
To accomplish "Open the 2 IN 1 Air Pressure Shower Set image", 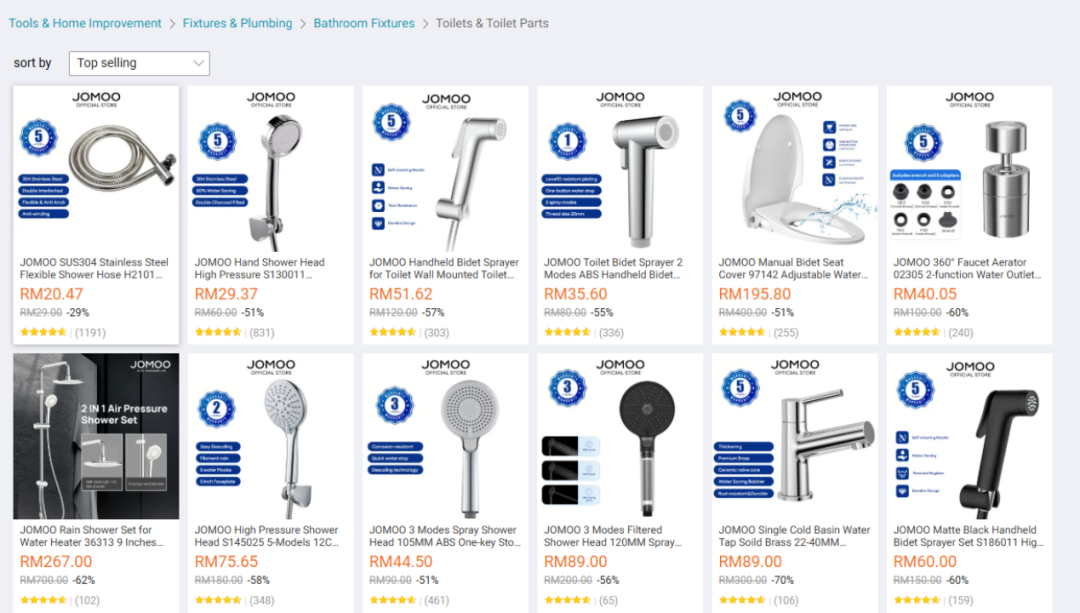I will 96,437.
